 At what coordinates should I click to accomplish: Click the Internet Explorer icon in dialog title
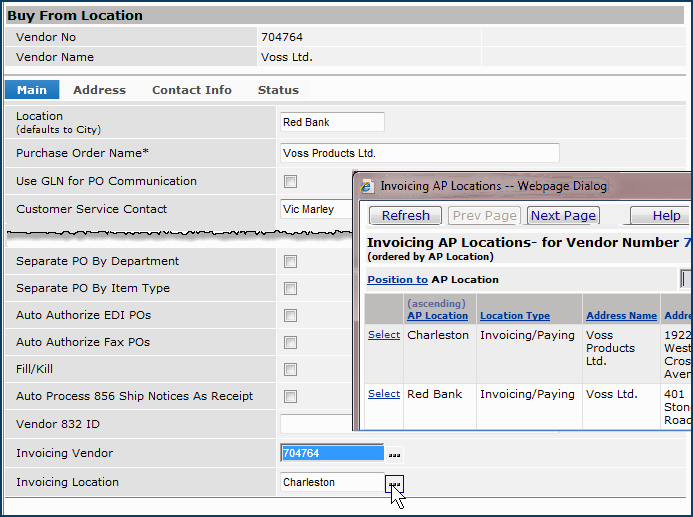(x=366, y=186)
